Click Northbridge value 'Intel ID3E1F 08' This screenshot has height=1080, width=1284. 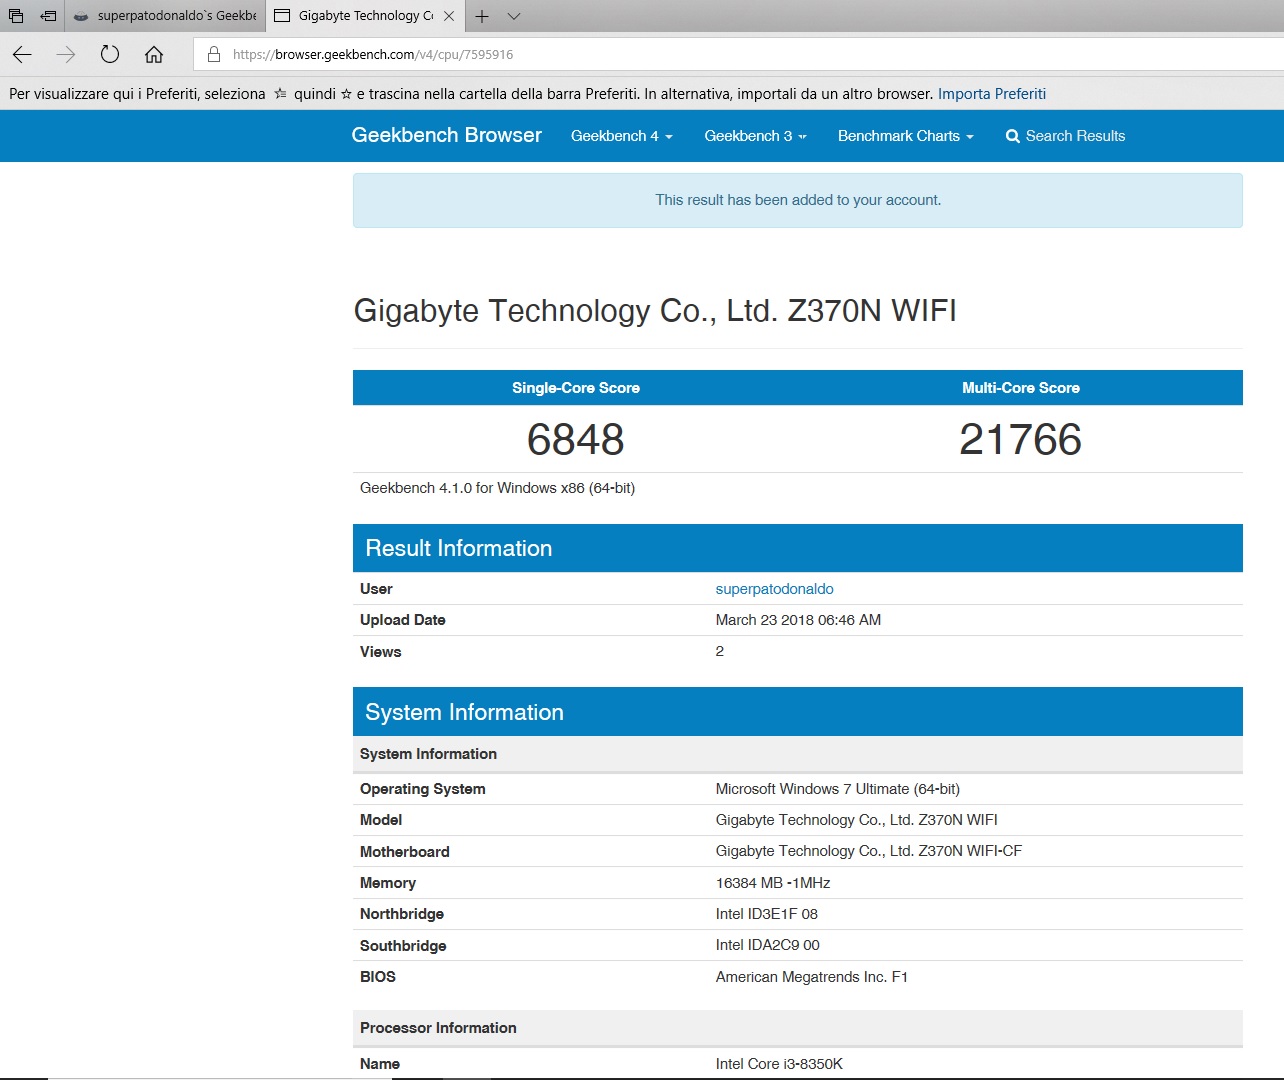(x=767, y=914)
